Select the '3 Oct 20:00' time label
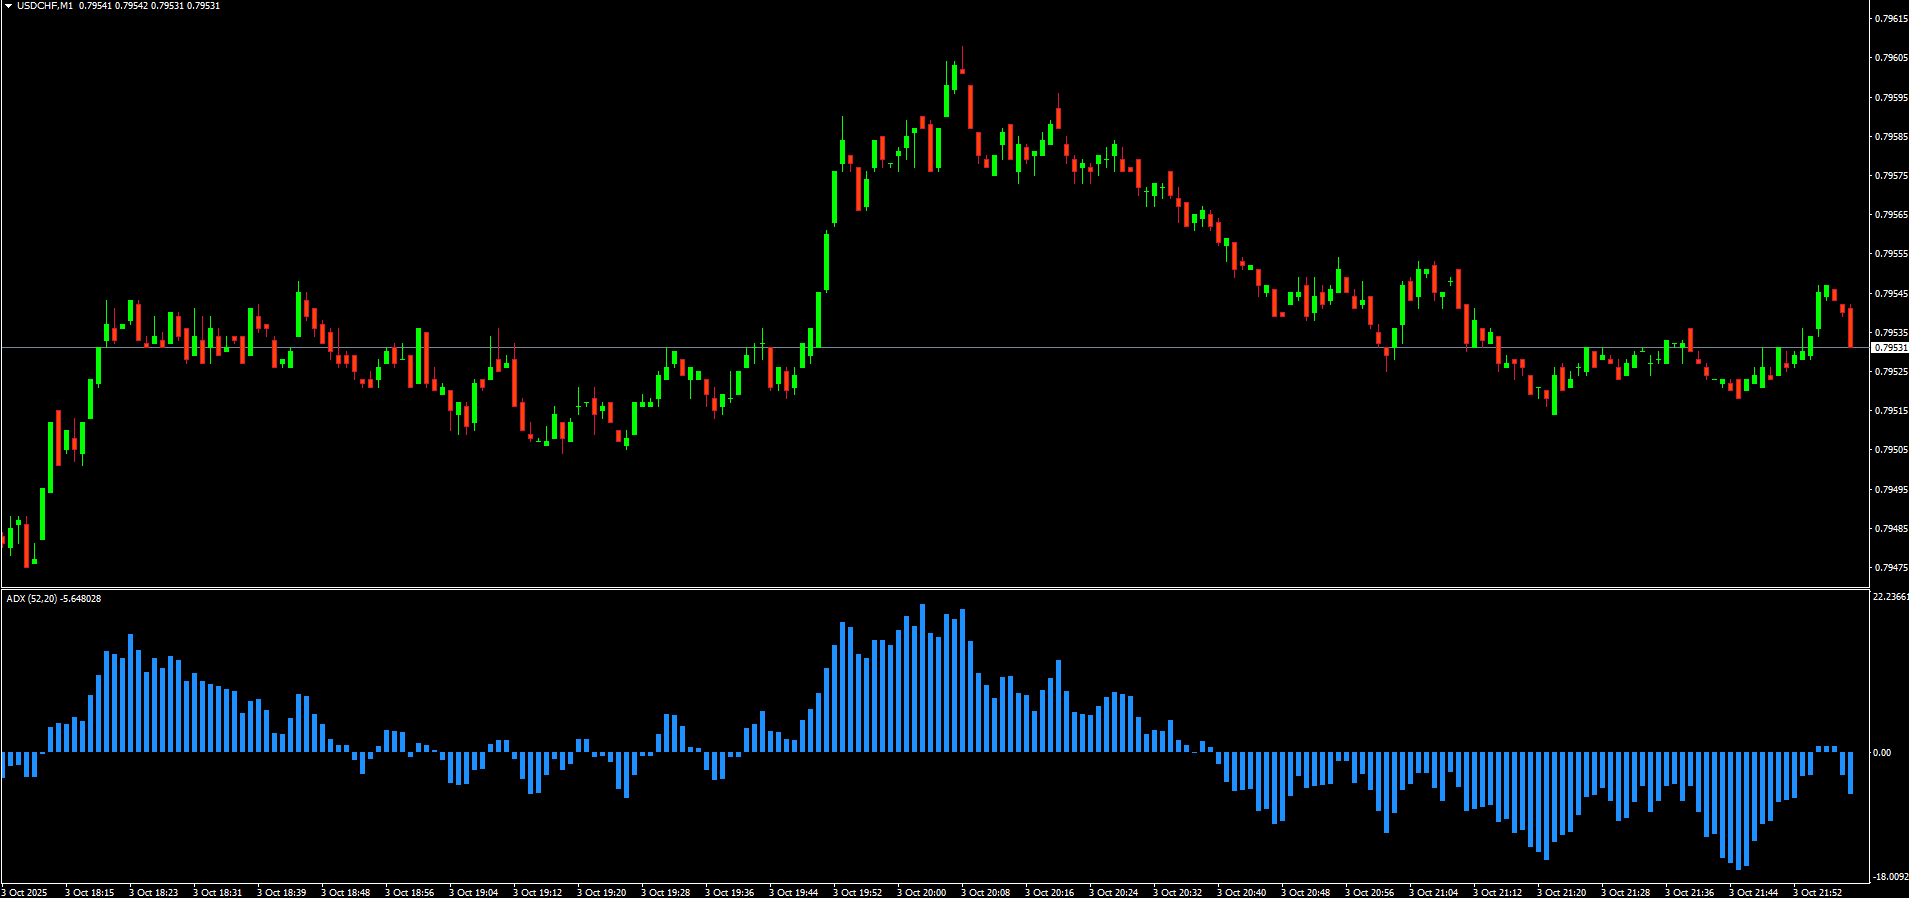1909x898 pixels. [921, 892]
